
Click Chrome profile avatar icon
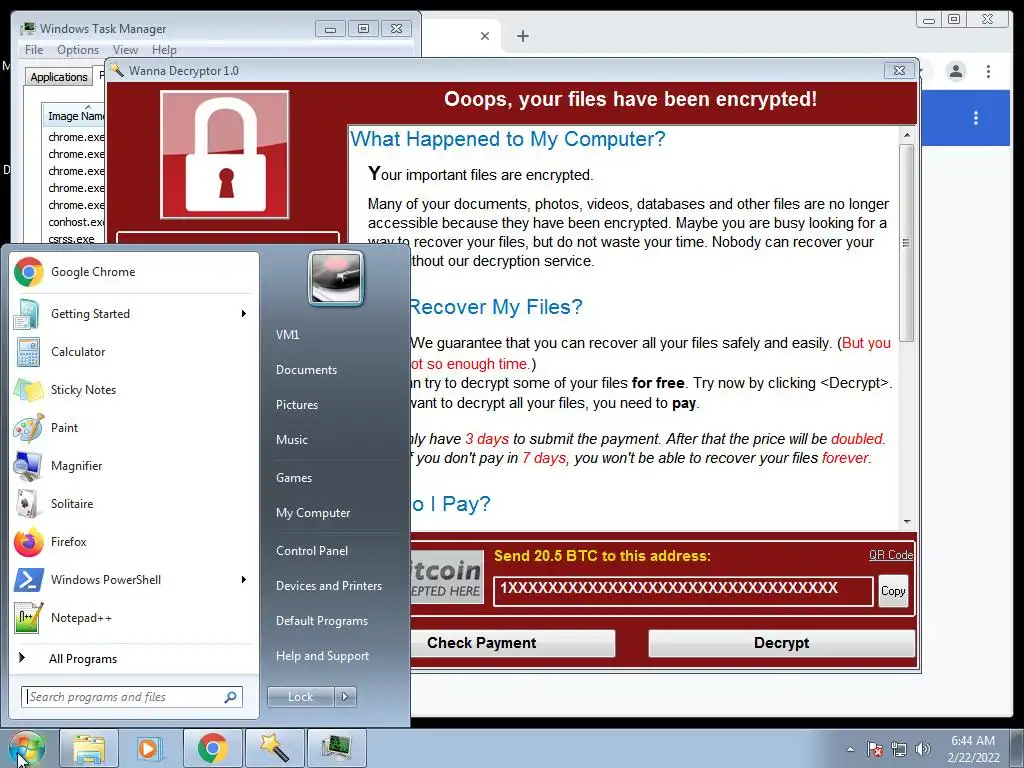(x=955, y=71)
